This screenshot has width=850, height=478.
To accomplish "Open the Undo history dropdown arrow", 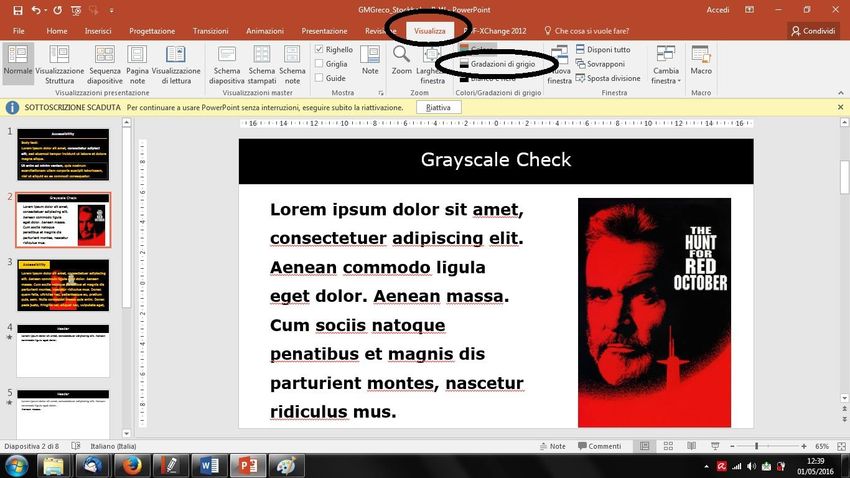I will click(46, 10).
